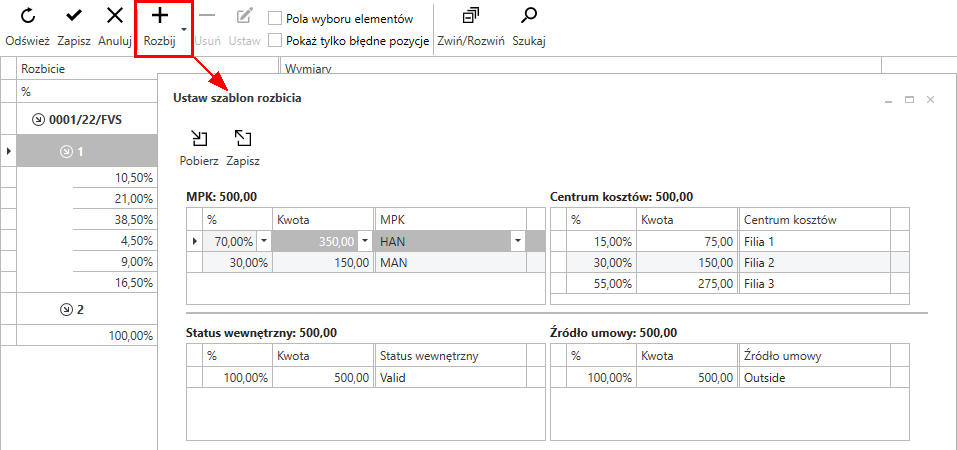957x450 pixels.
Task: Collapse position 1 row expander
Action: 66,151
